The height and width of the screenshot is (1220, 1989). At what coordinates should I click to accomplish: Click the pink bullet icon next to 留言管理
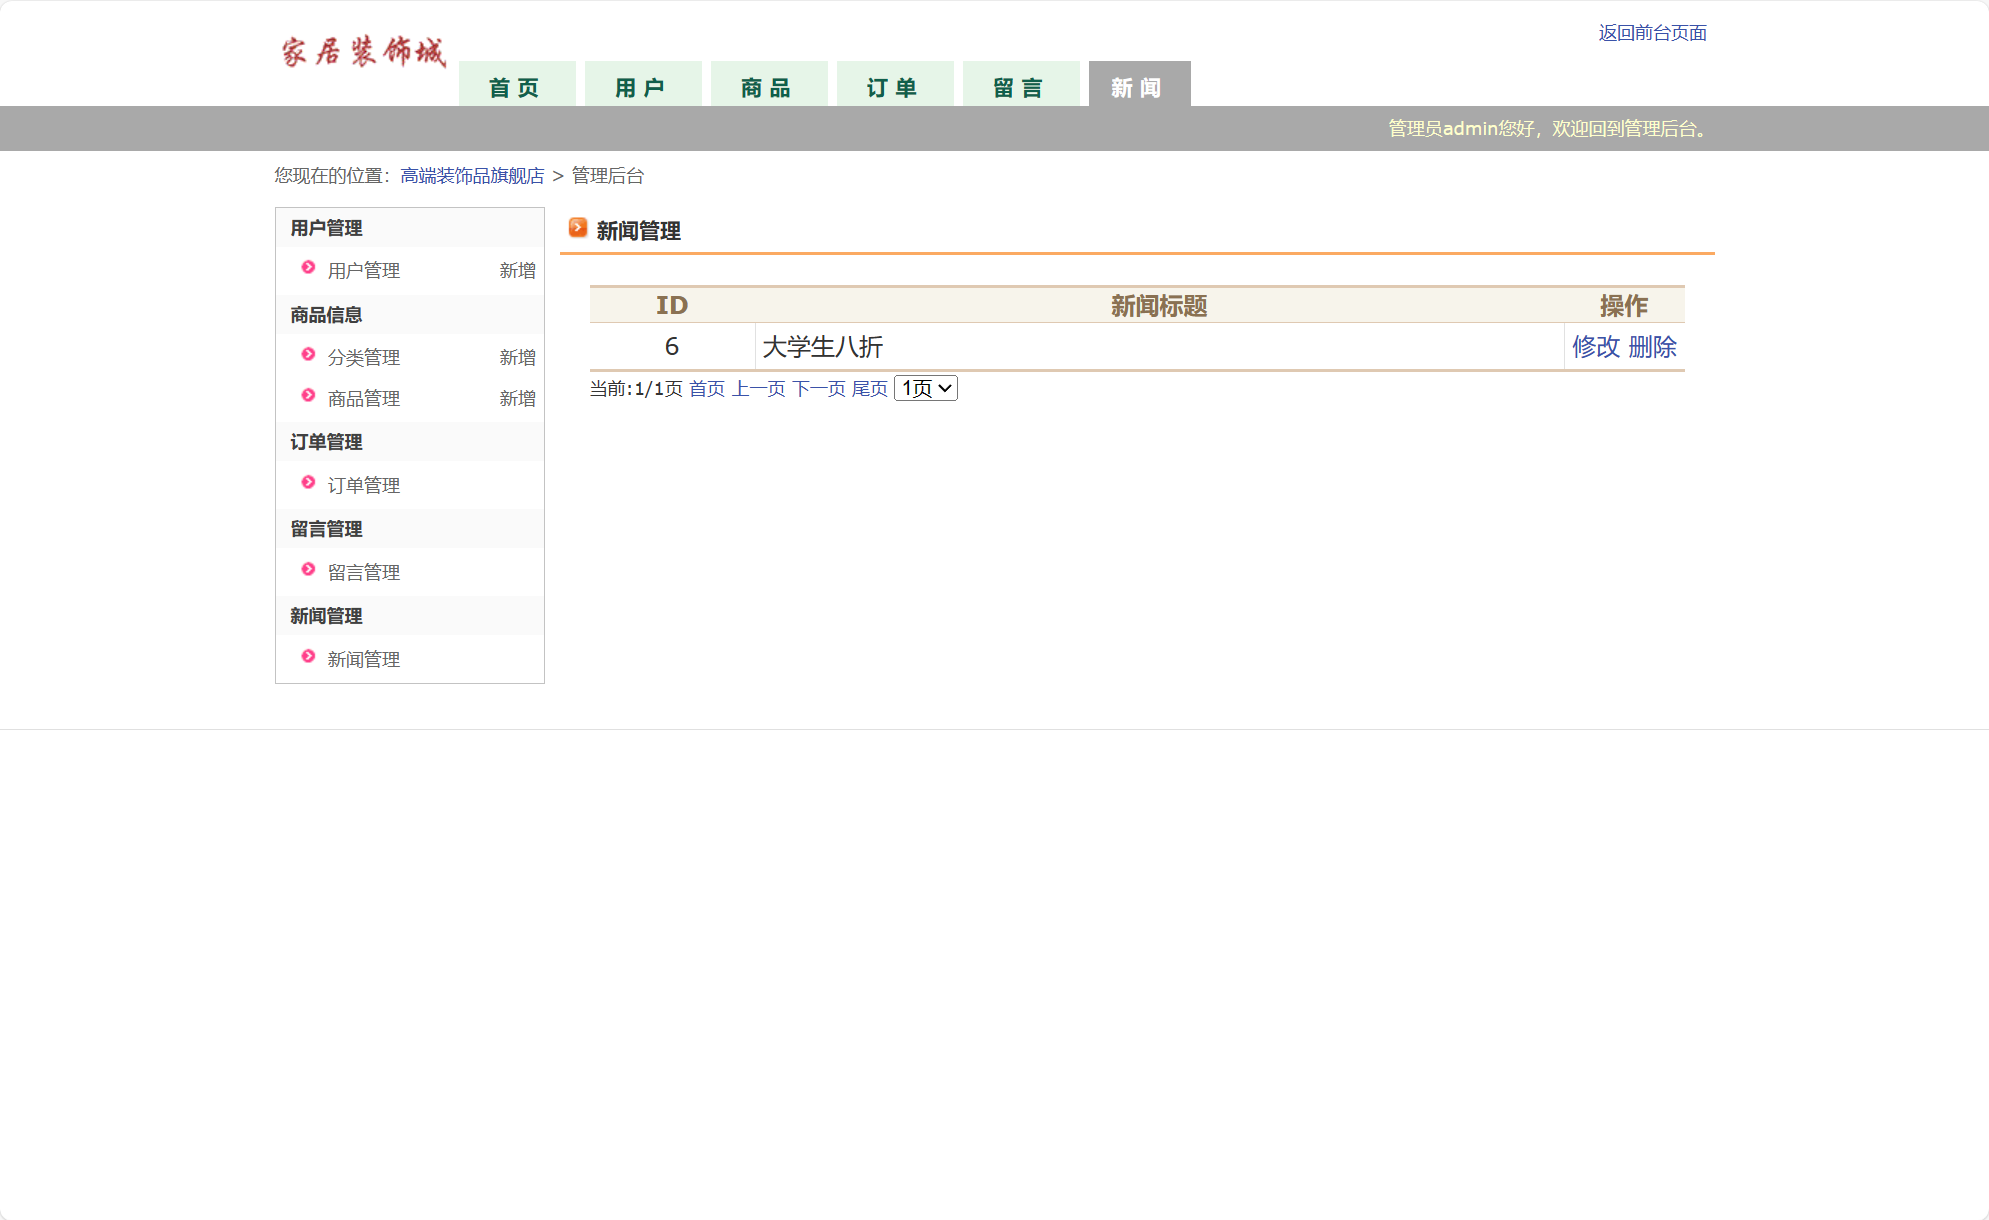click(x=308, y=569)
